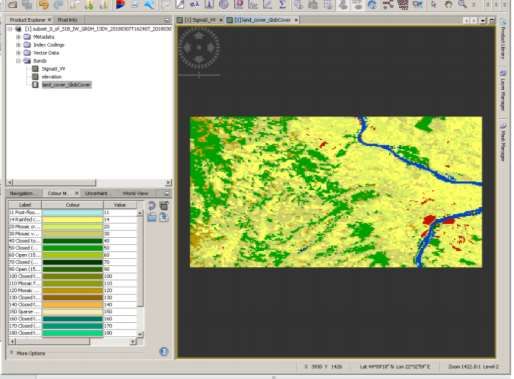The image size is (514, 379).
Task: Select the arrow pointer selection tool
Action: pos(433,4)
